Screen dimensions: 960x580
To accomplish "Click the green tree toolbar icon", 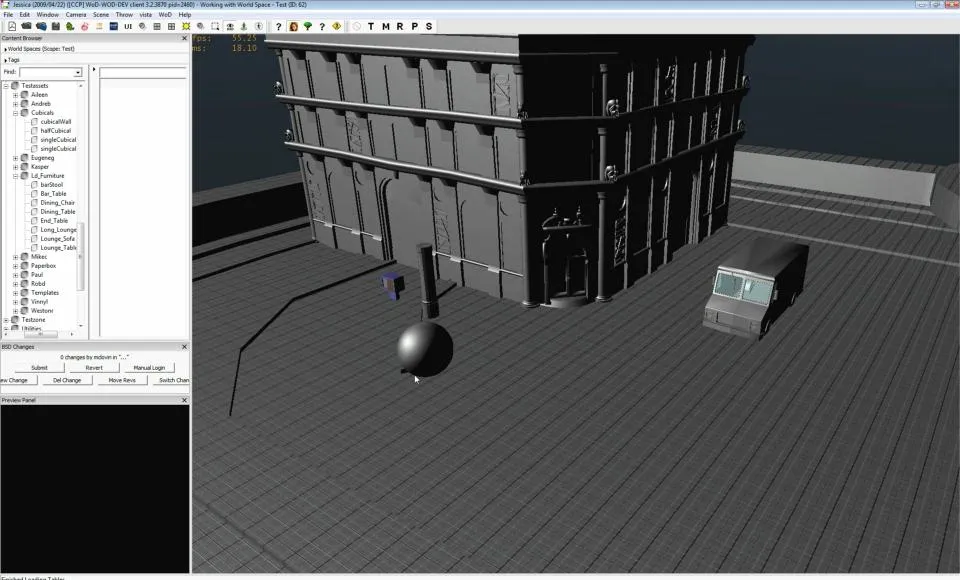I will pyautogui.click(x=307, y=26).
